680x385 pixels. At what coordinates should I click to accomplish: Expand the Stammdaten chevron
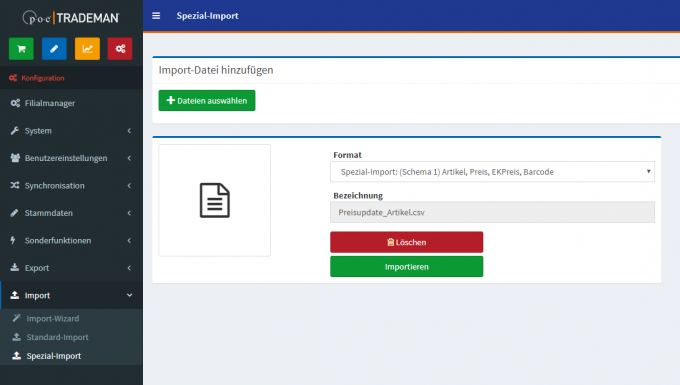click(x=129, y=213)
